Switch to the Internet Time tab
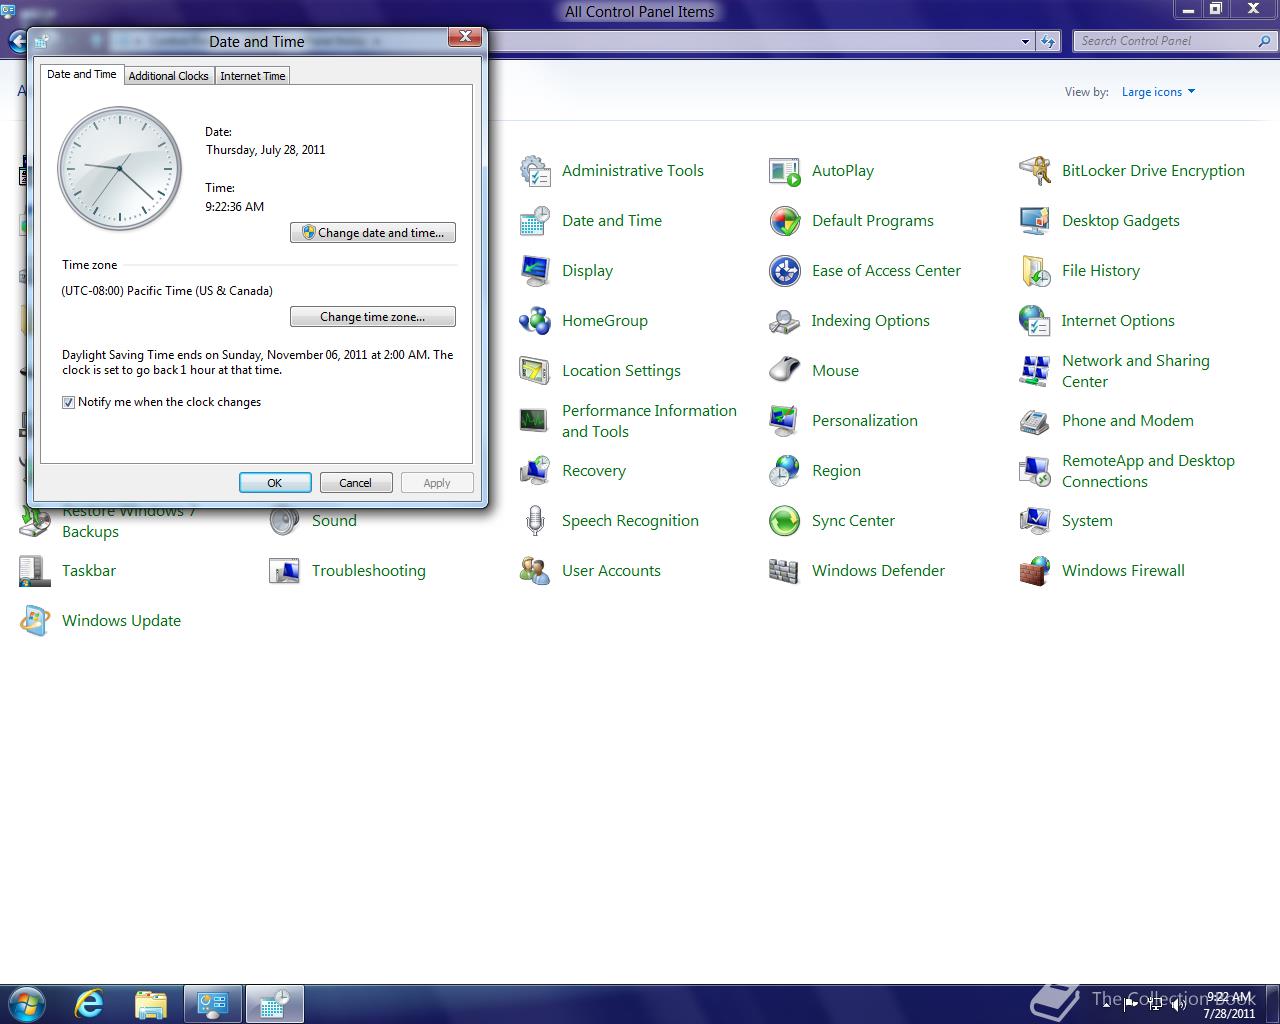Screen dimensions: 1280x1024 click(x=253, y=76)
